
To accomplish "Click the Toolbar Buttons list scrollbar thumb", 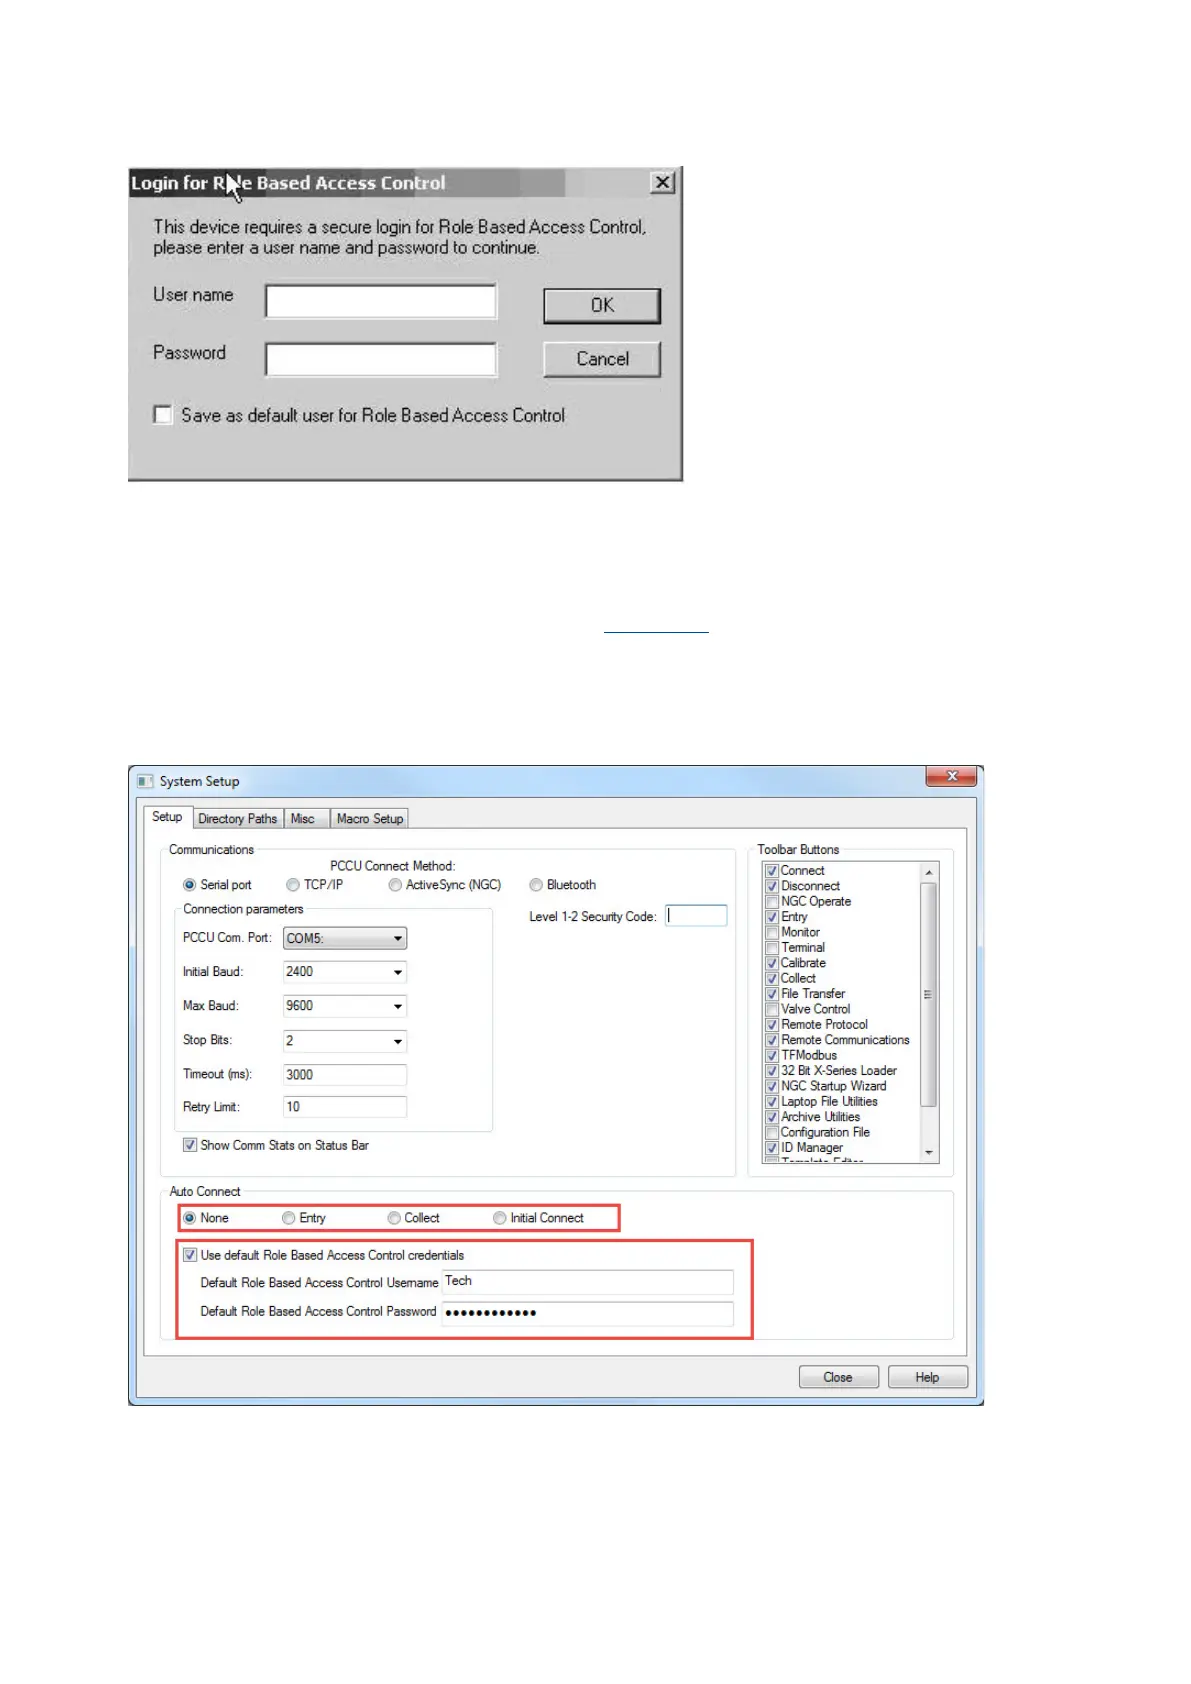I will click(929, 995).
